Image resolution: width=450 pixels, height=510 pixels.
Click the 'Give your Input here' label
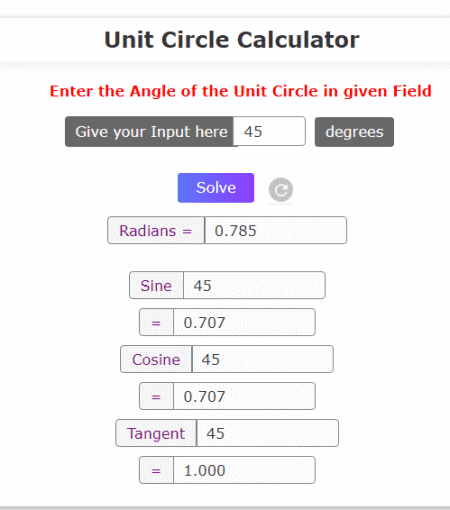click(x=149, y=131)
